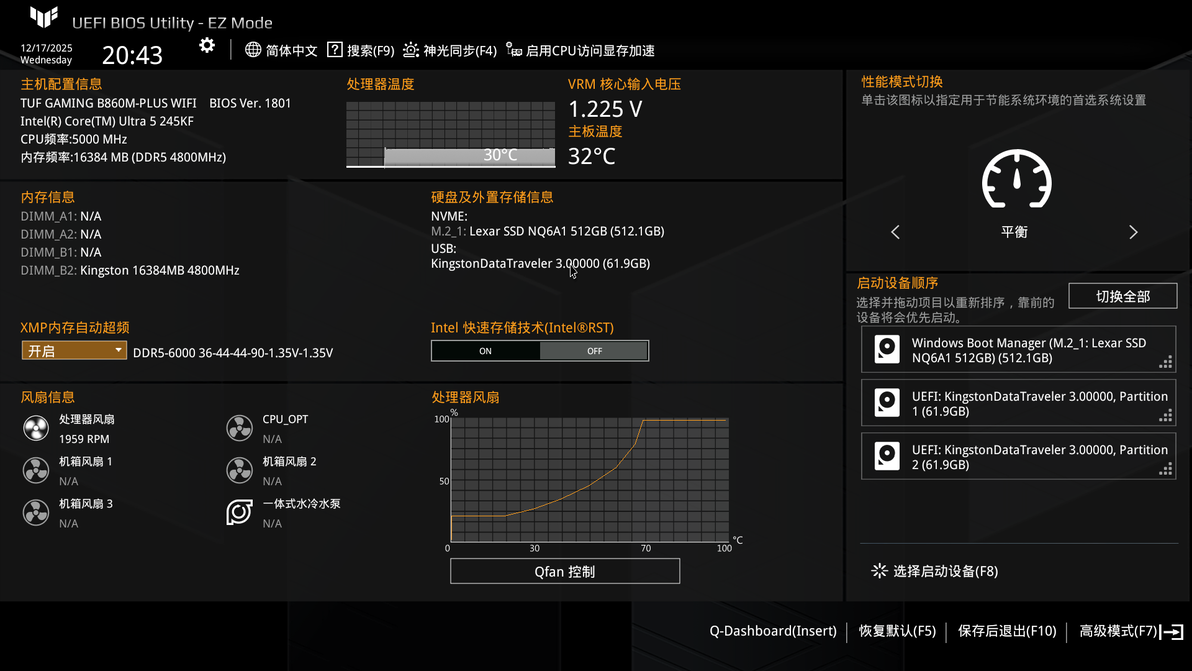Click the 机箱风扇 1 fan icon
Screen dimensions: 1192x671
click(36, 471)
